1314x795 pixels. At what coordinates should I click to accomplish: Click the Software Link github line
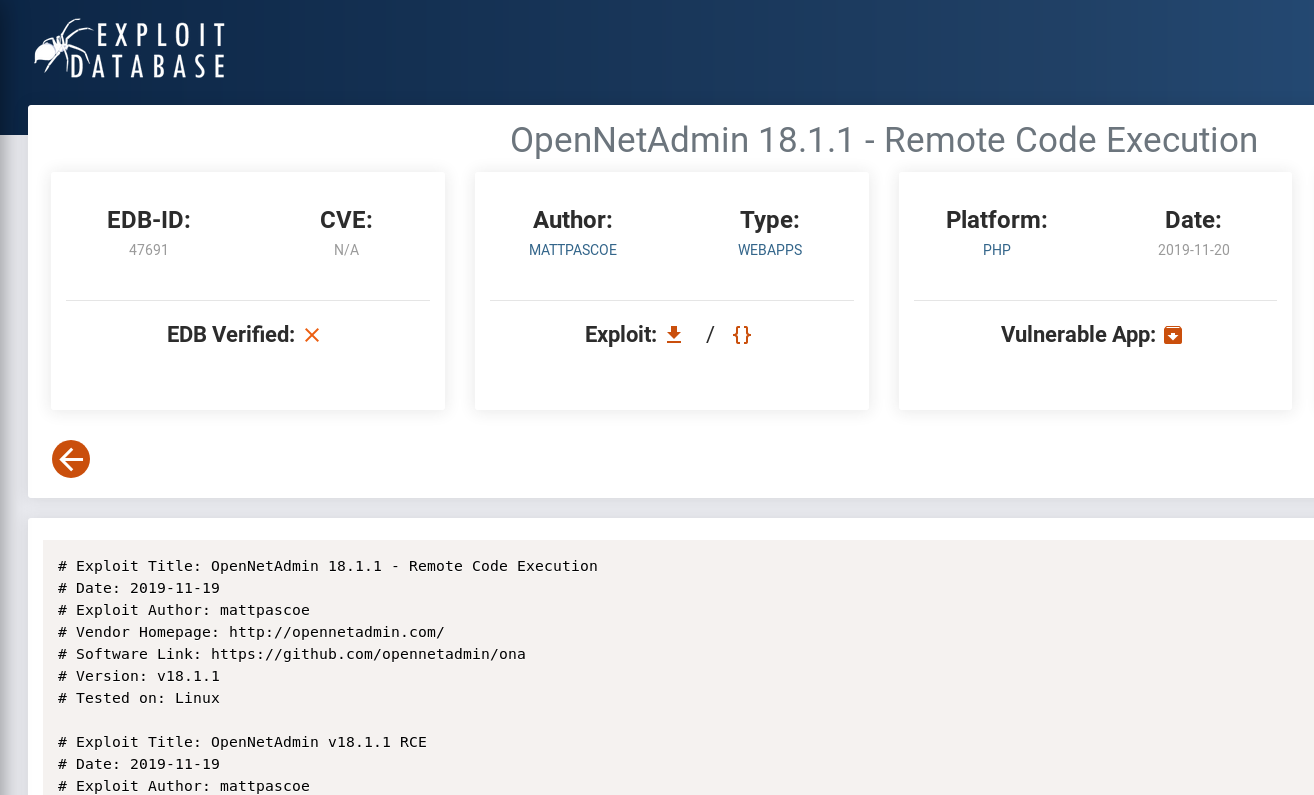coord(292,654)
